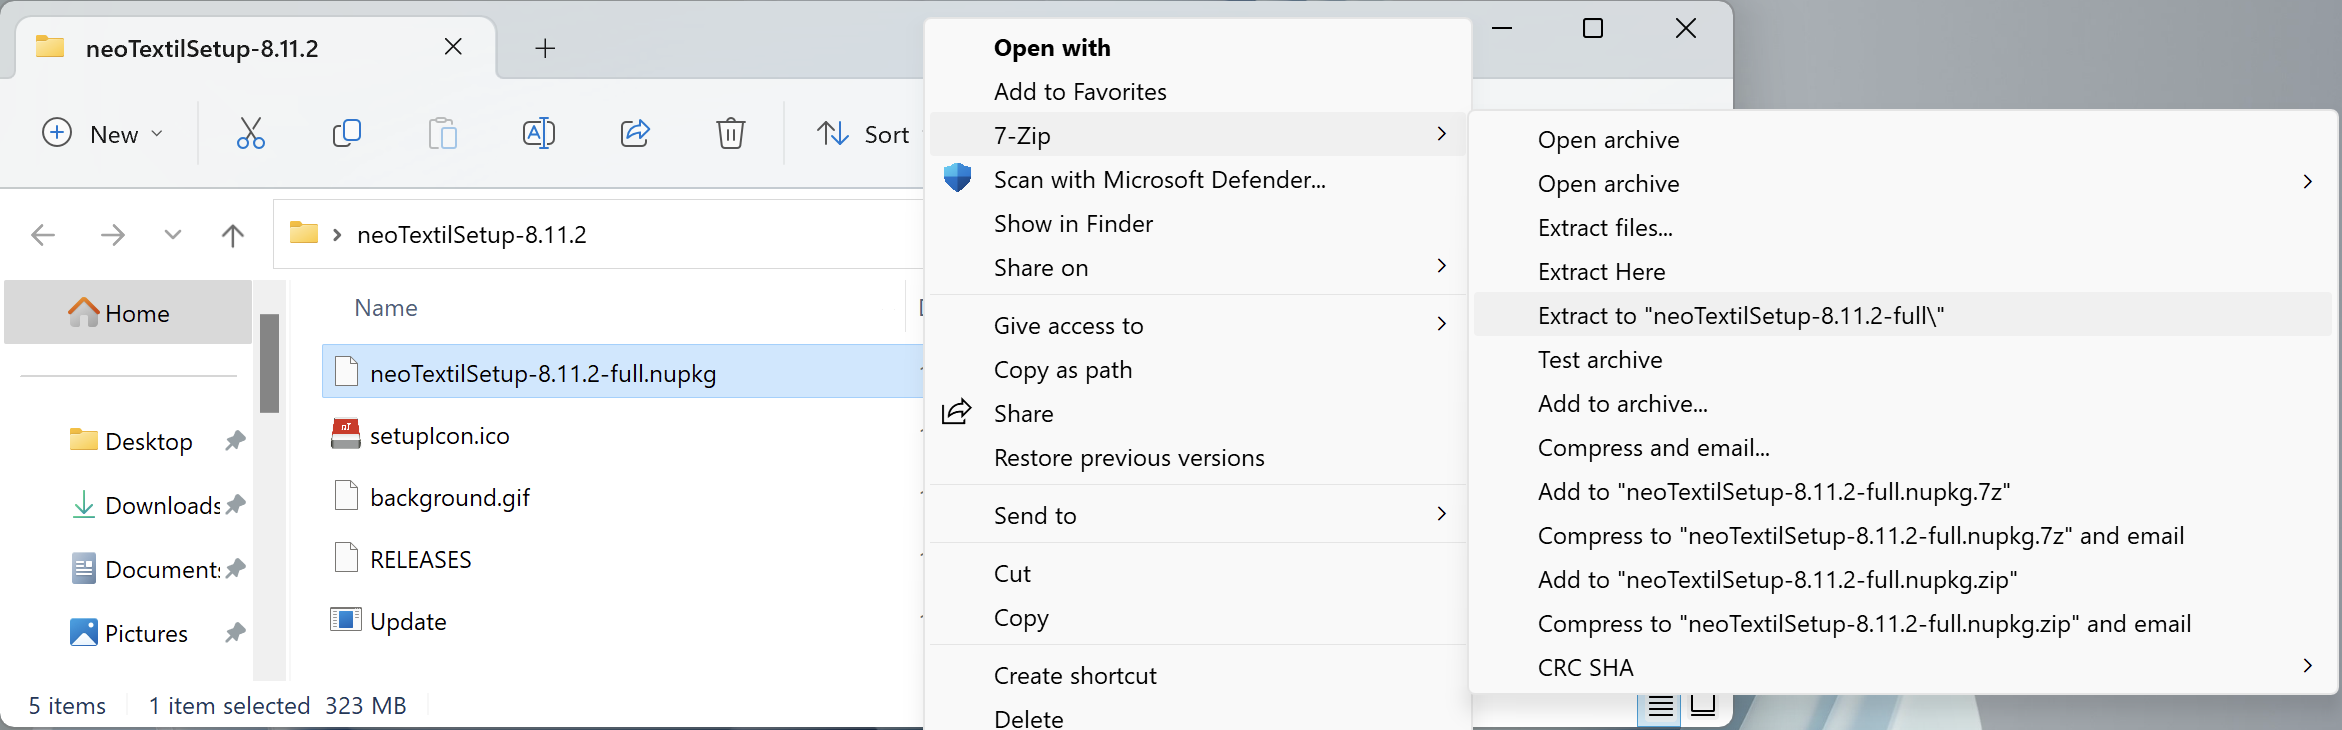Click the Copy icon in toolbar

point(346,133)
